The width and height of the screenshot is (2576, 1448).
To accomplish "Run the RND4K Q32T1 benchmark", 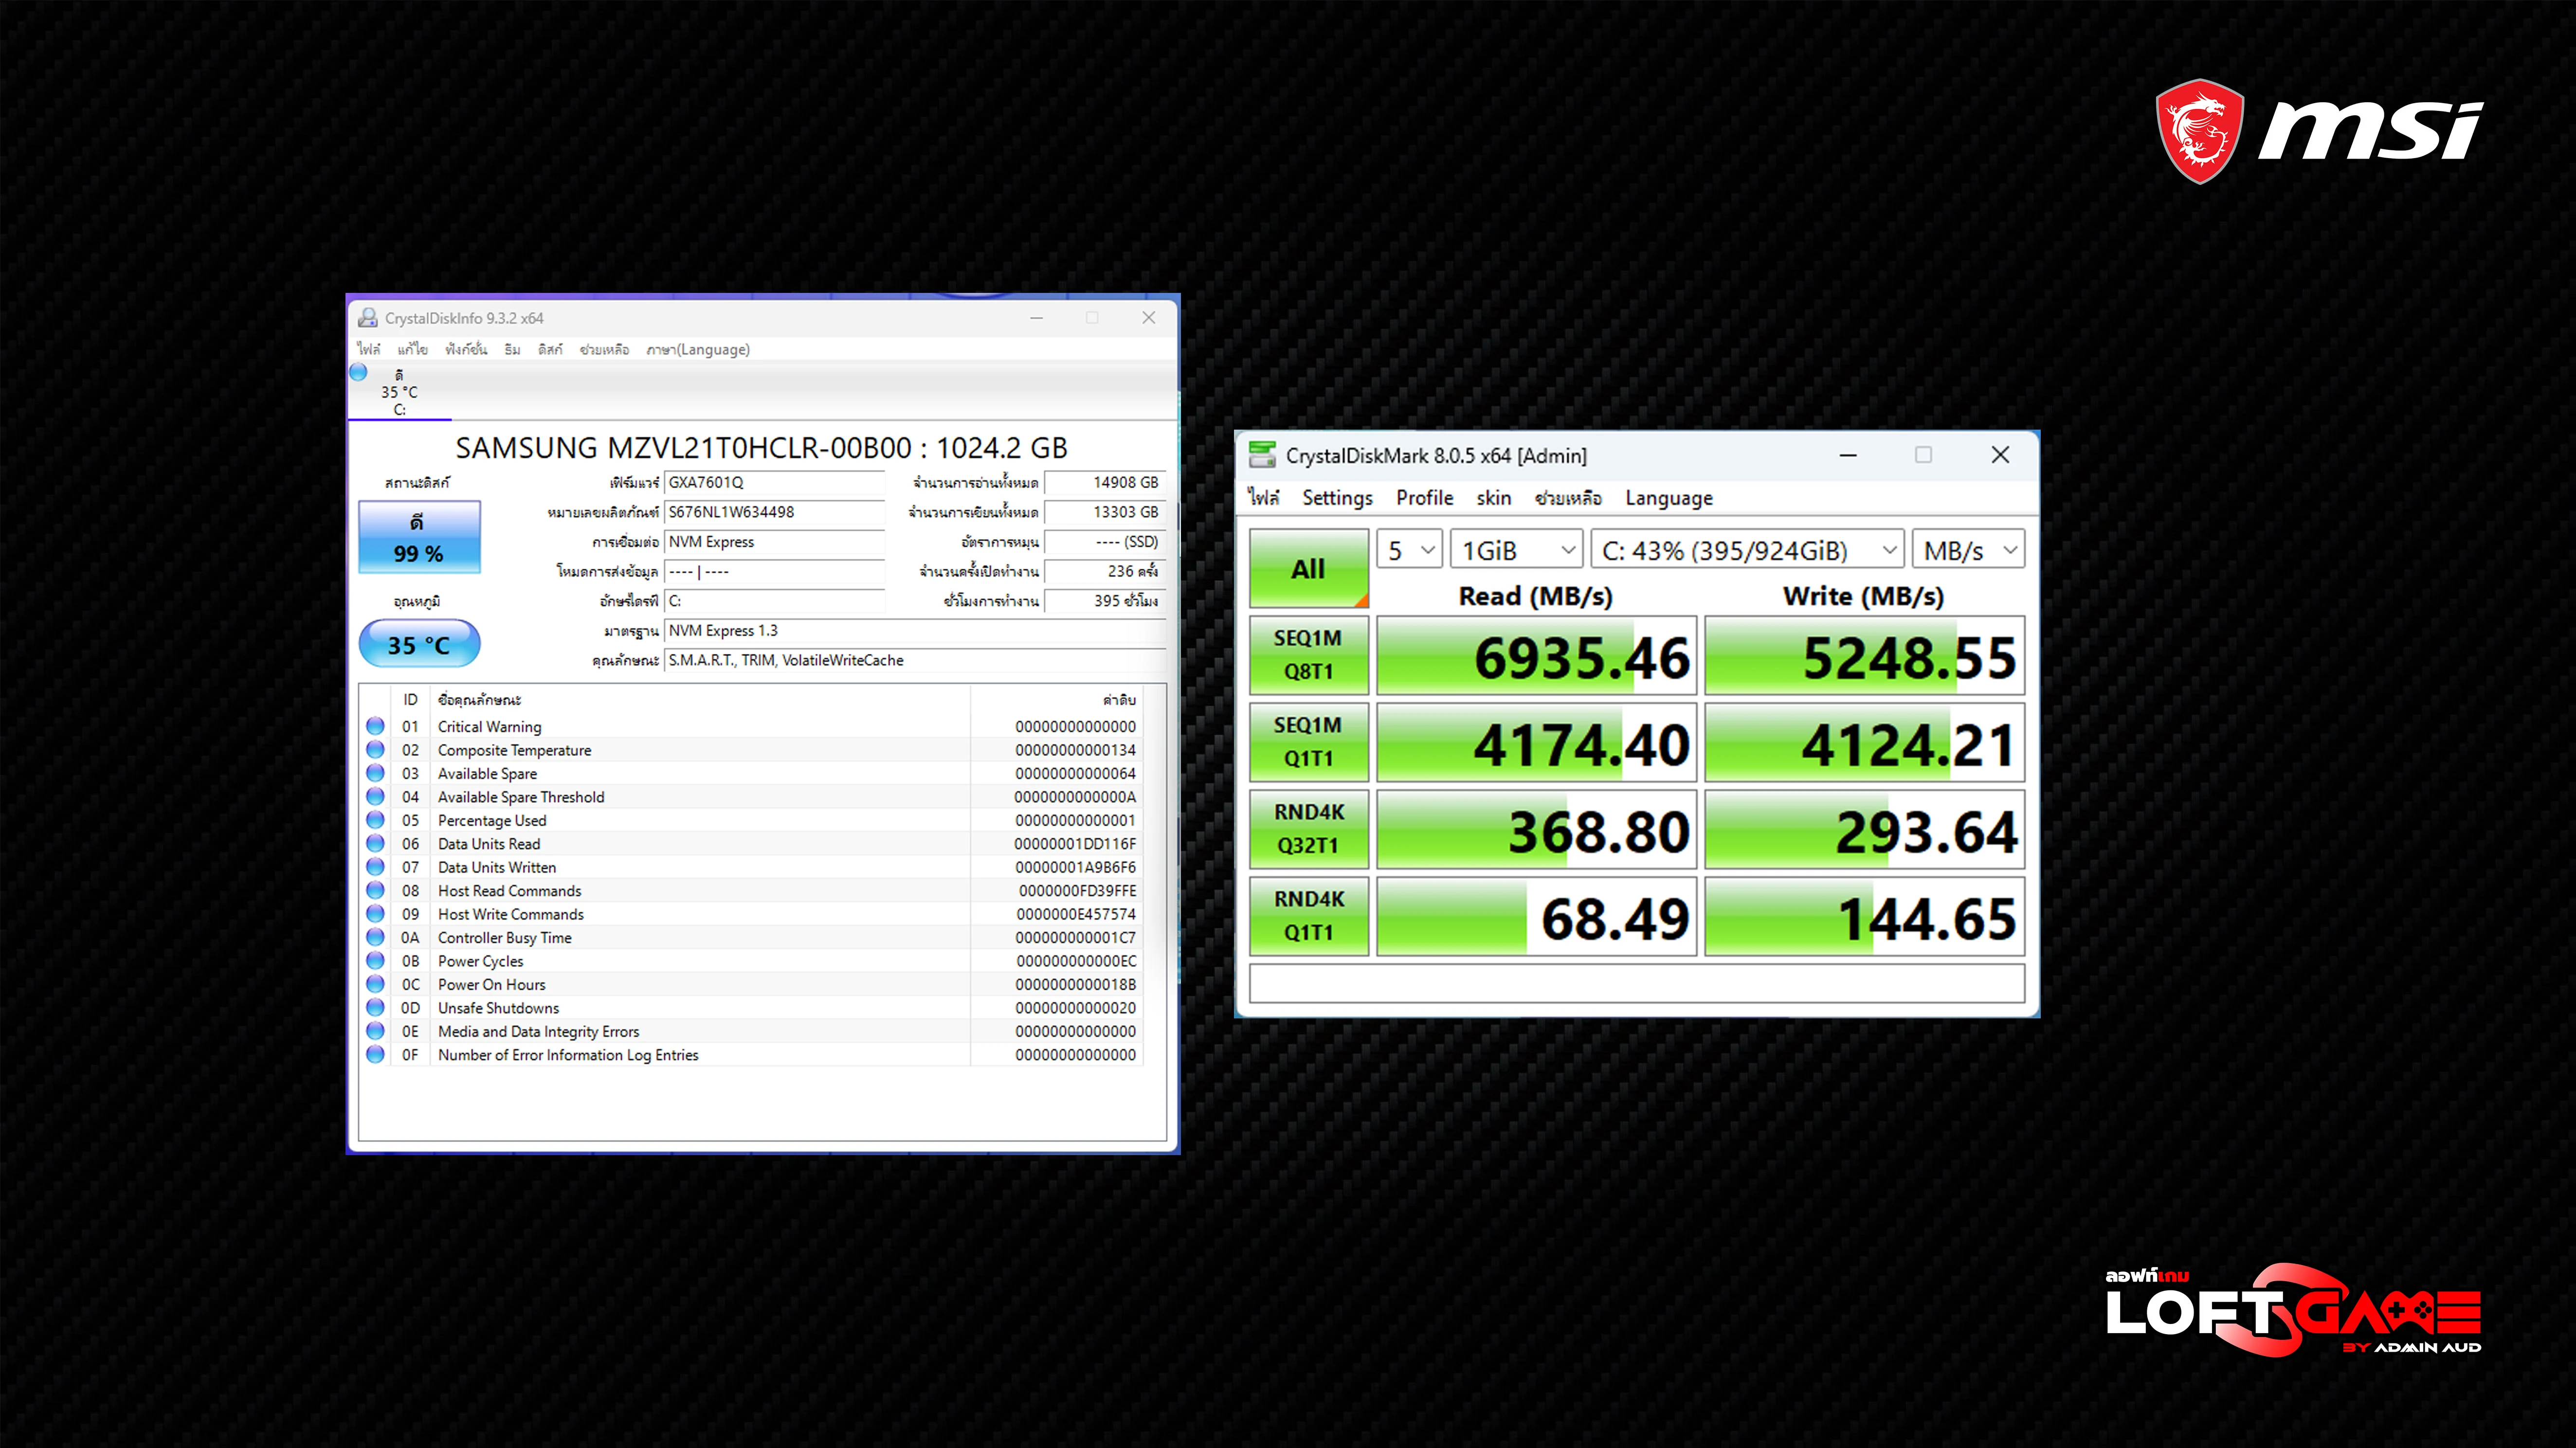I will [x=1308, y=829].
